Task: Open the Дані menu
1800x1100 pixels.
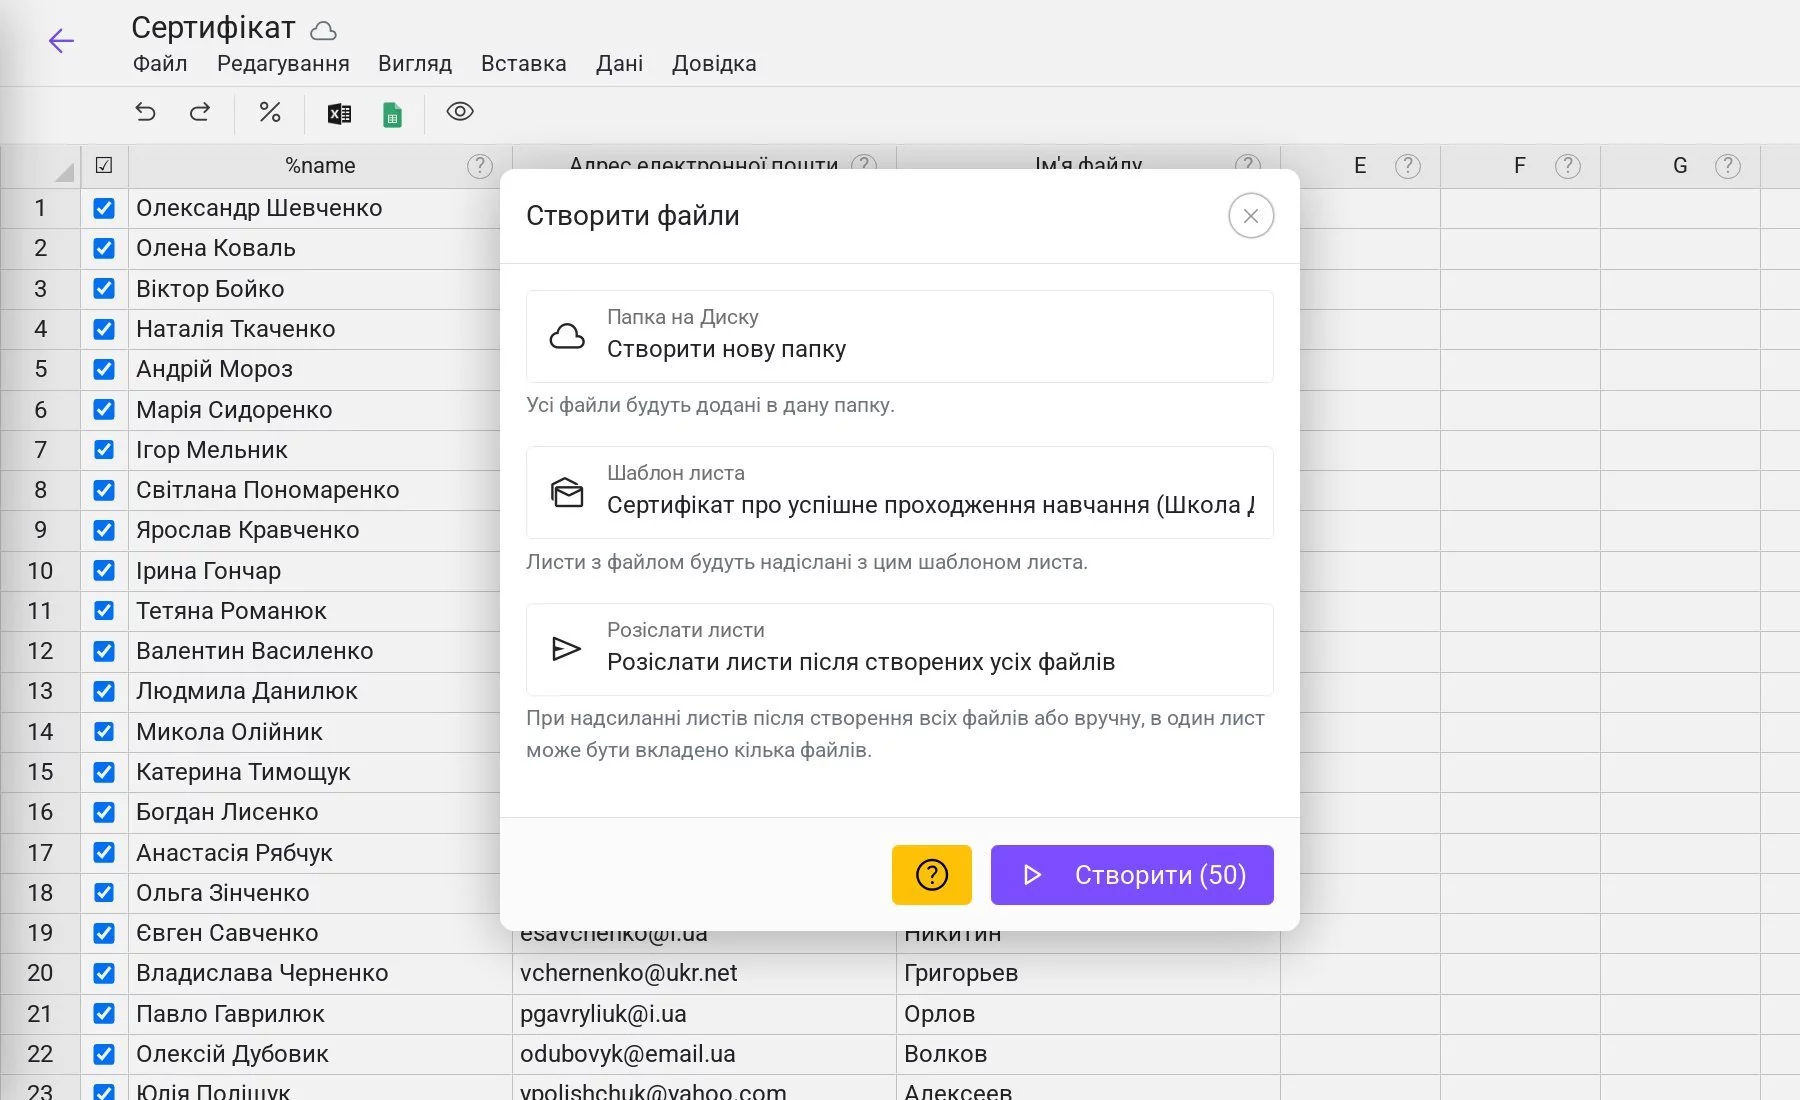Action: pyautogui.click(x=620, y=64)
